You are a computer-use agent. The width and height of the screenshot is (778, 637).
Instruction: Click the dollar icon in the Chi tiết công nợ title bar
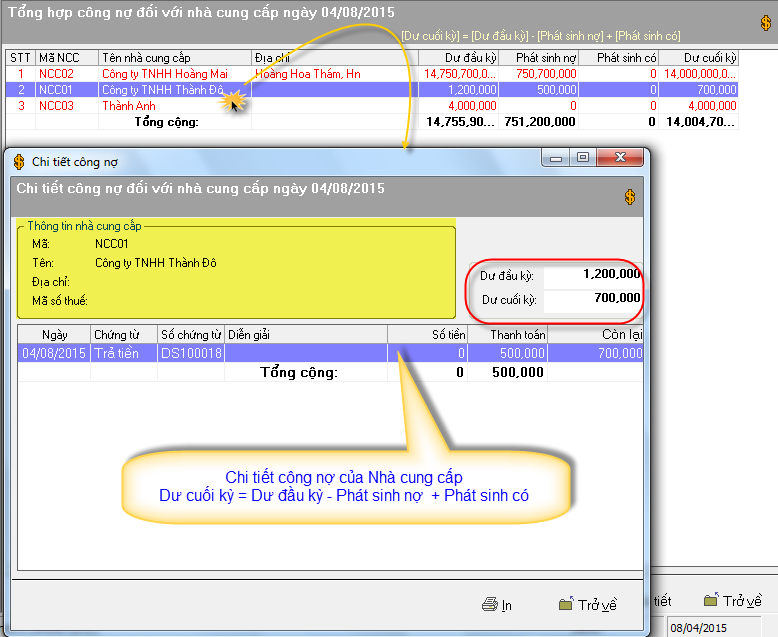pyautogui.click(x=19, y=160)
